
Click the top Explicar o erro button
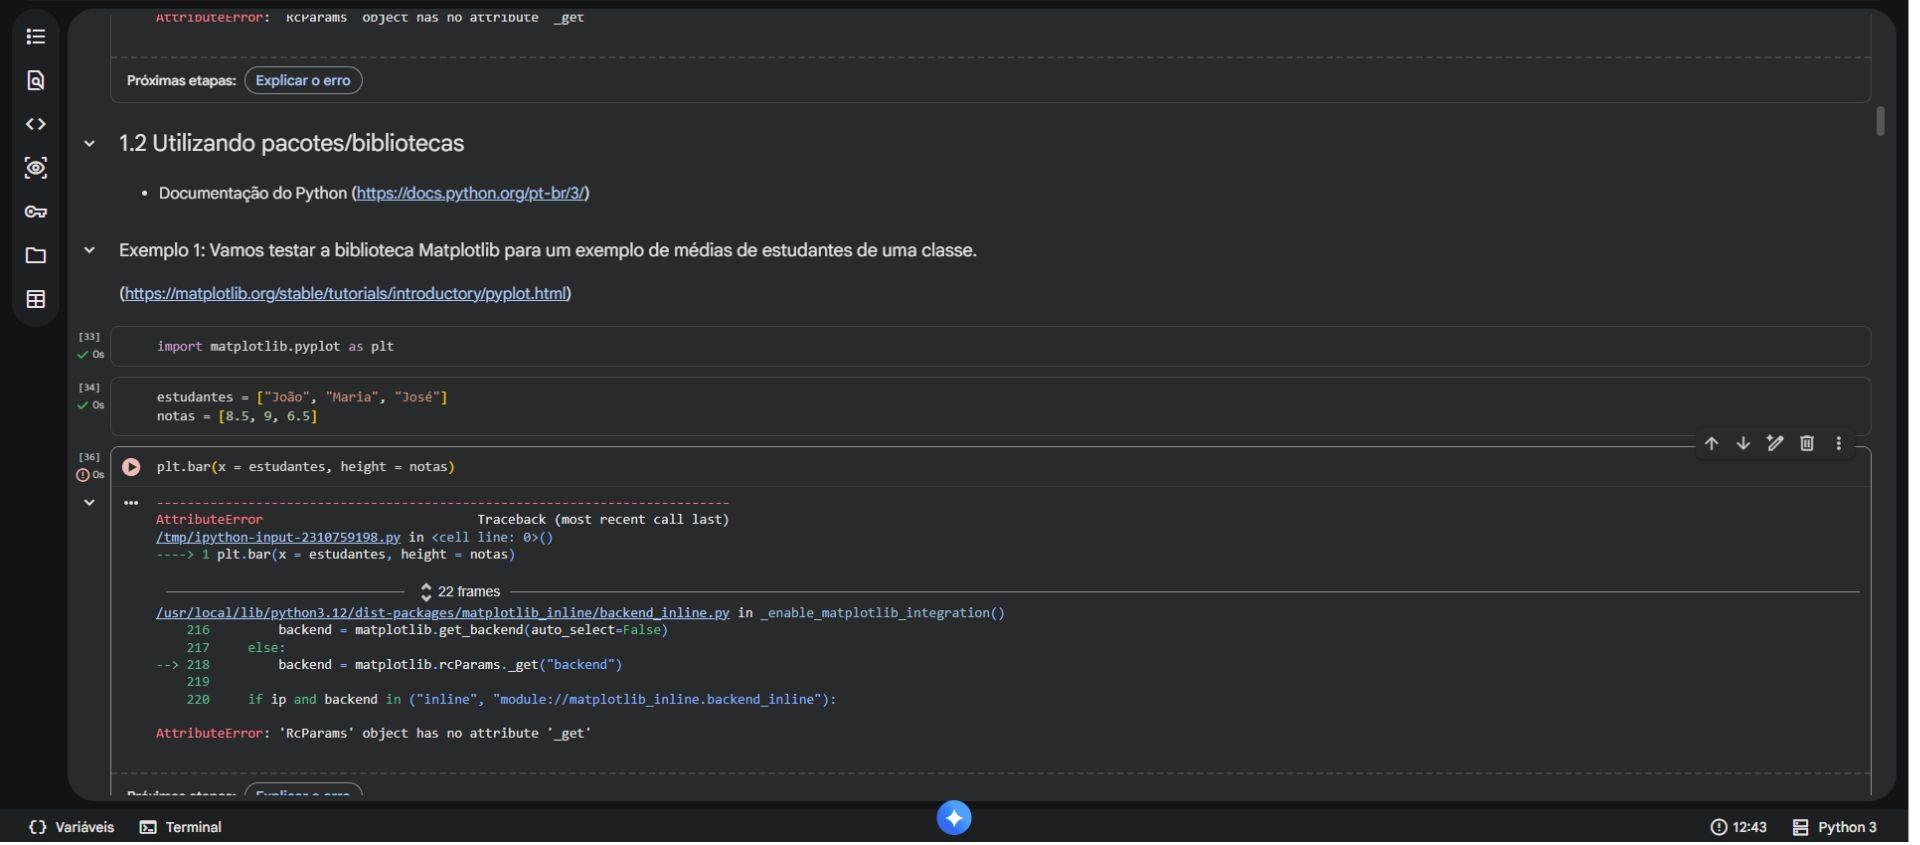[303, 81]
